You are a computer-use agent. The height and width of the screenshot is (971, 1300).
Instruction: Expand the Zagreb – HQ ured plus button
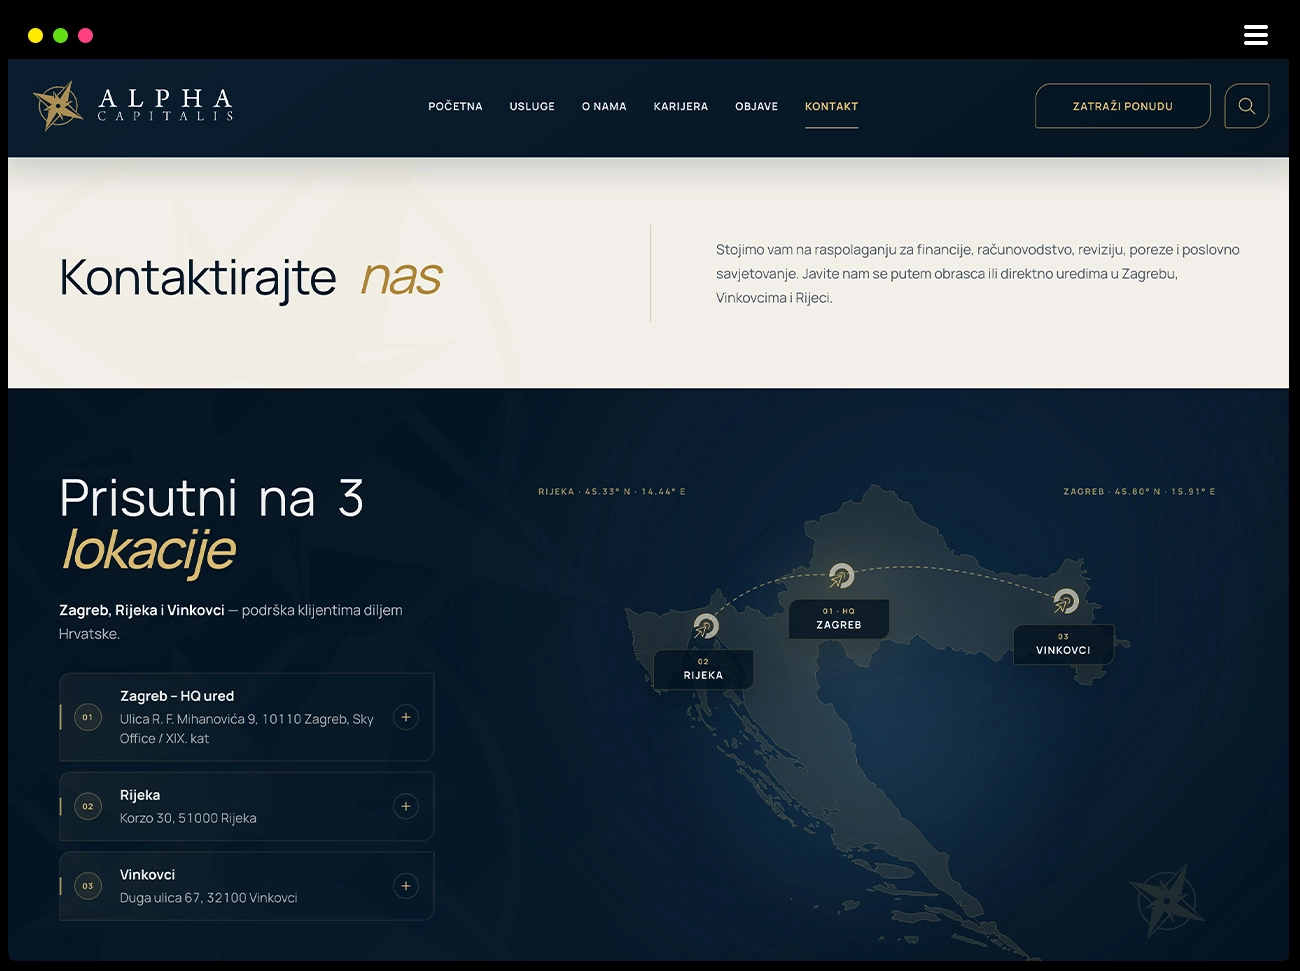tap(406, 717)
